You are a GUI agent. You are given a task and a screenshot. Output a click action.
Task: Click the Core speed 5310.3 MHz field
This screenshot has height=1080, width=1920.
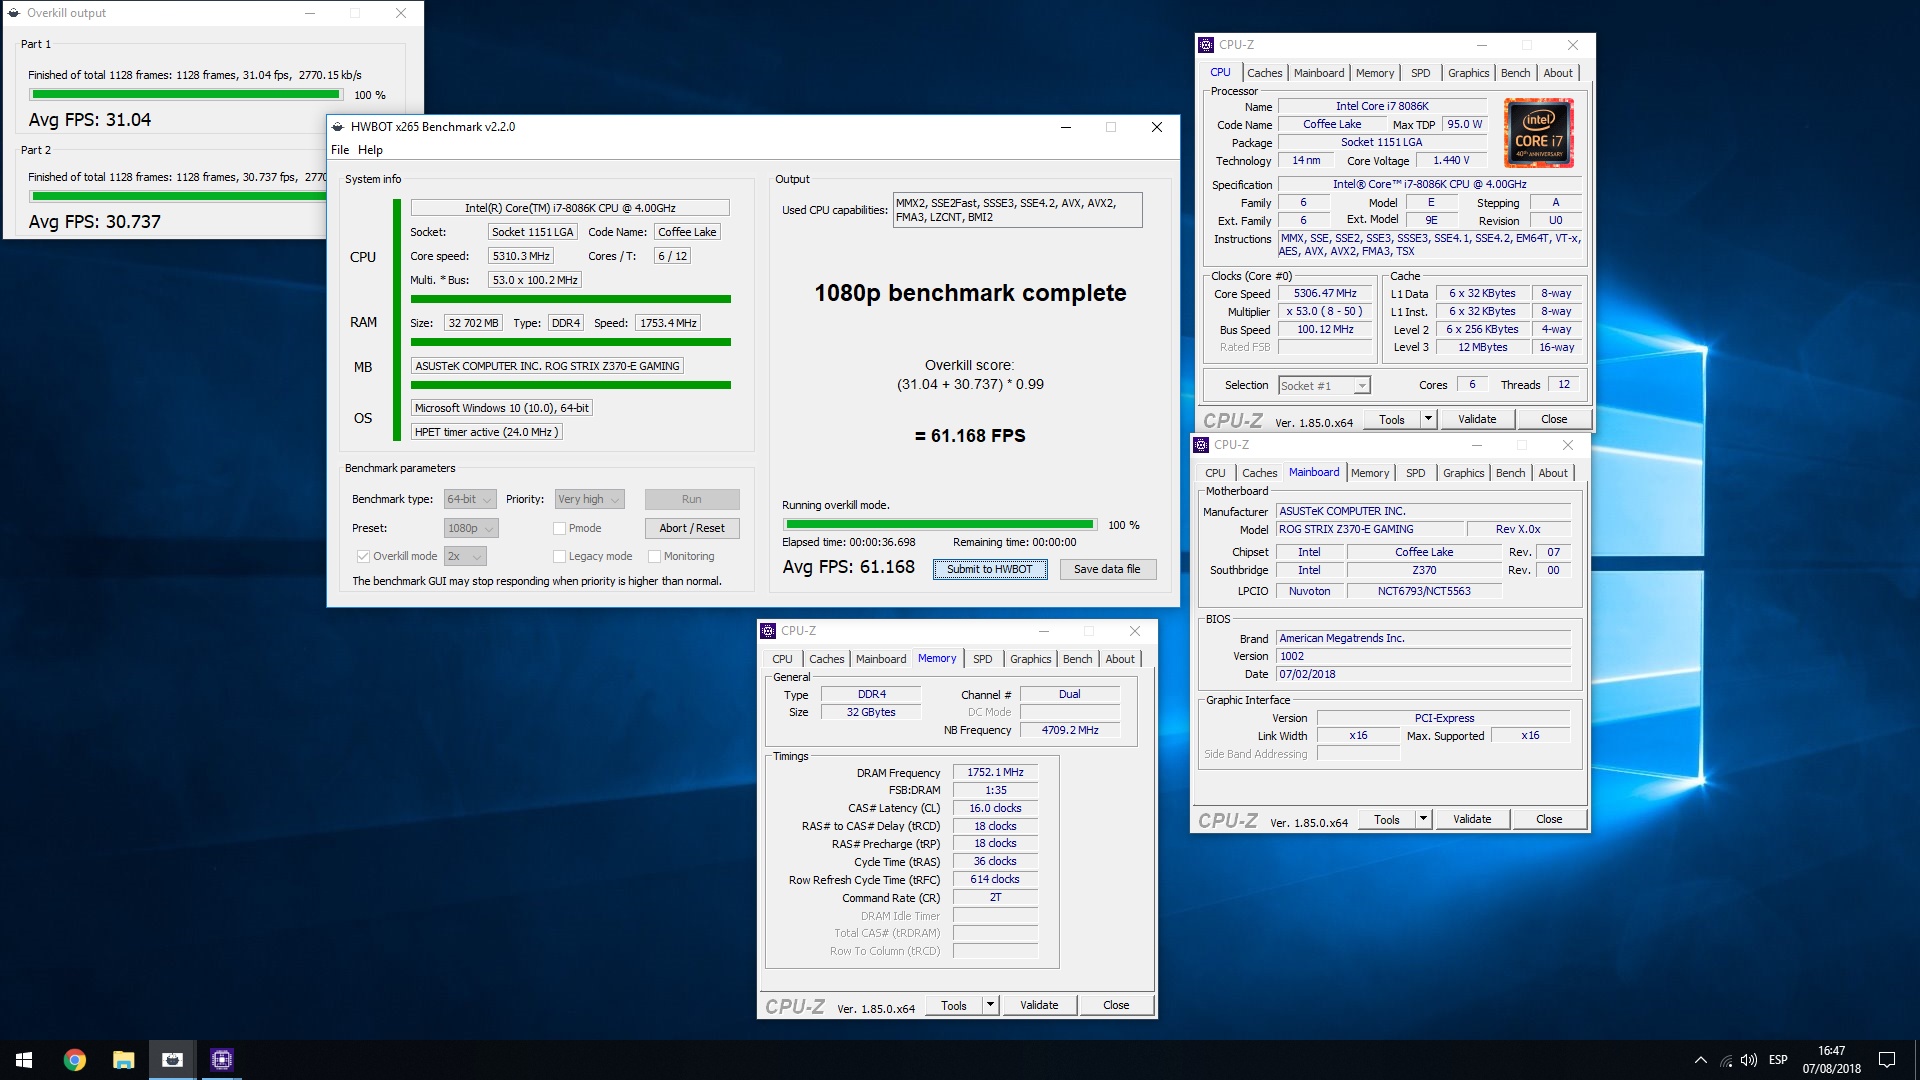(x=521, y=256)
